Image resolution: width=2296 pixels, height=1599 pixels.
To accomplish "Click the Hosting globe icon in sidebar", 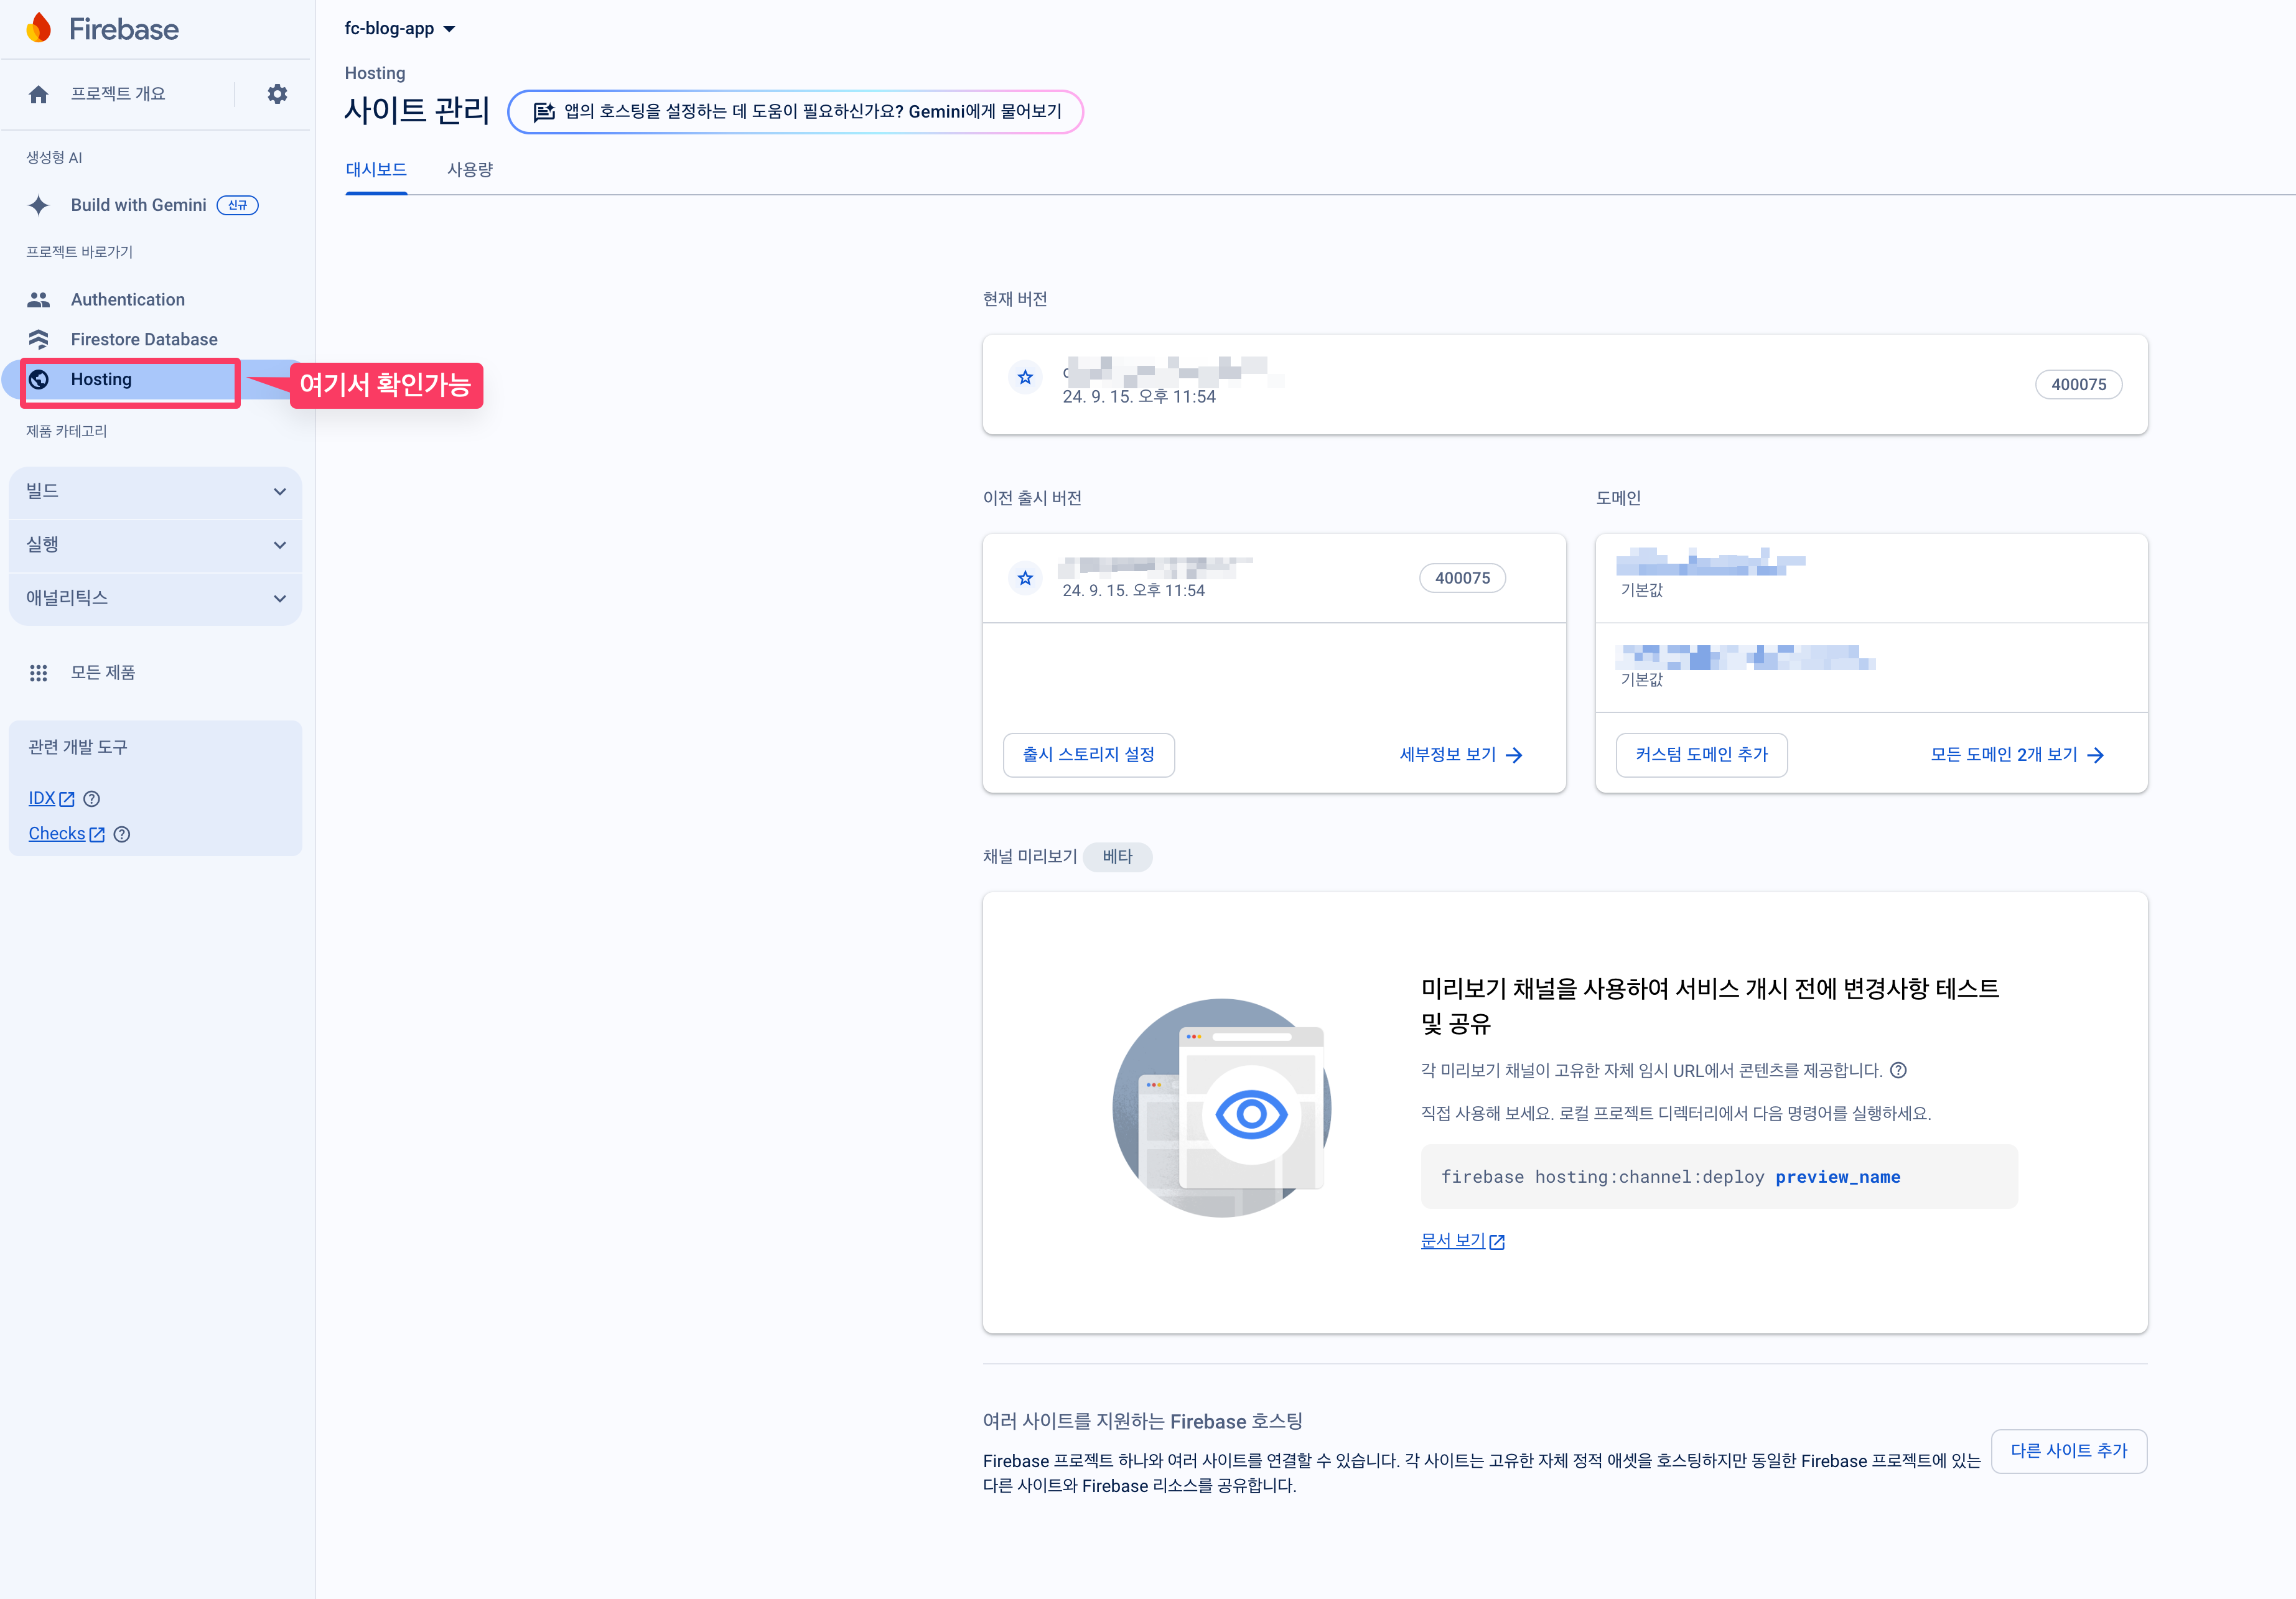I will click(39, 380).
